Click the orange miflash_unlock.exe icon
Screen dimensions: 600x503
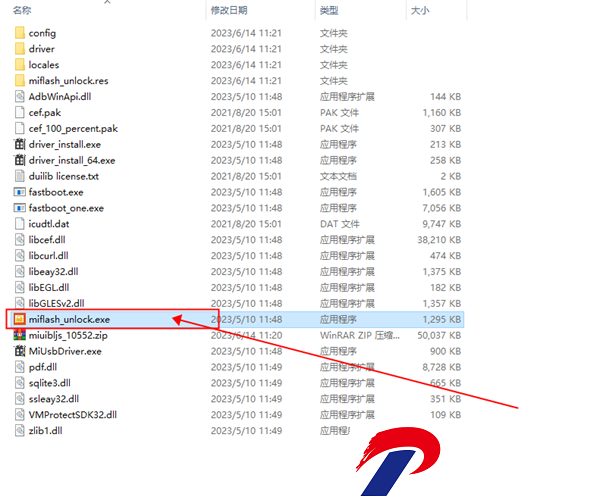click(20, 319)
